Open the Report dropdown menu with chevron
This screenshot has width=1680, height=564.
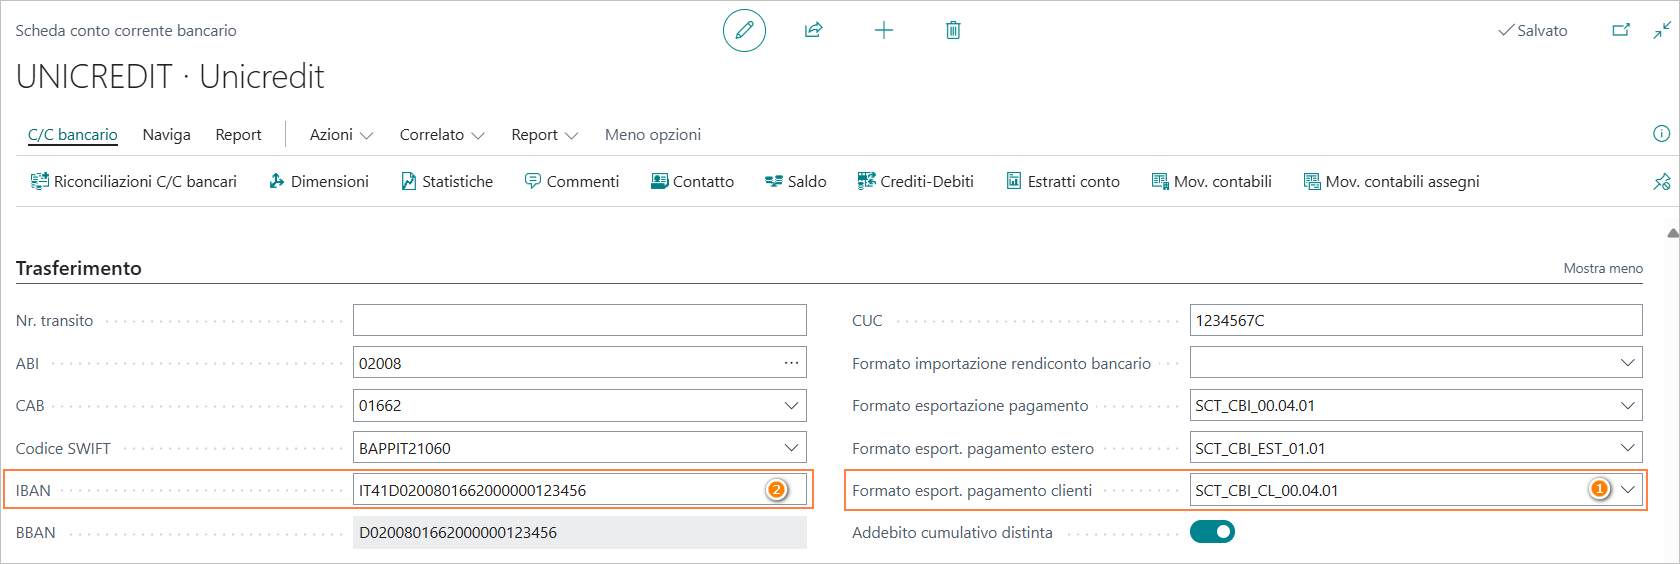click(545, 134)
